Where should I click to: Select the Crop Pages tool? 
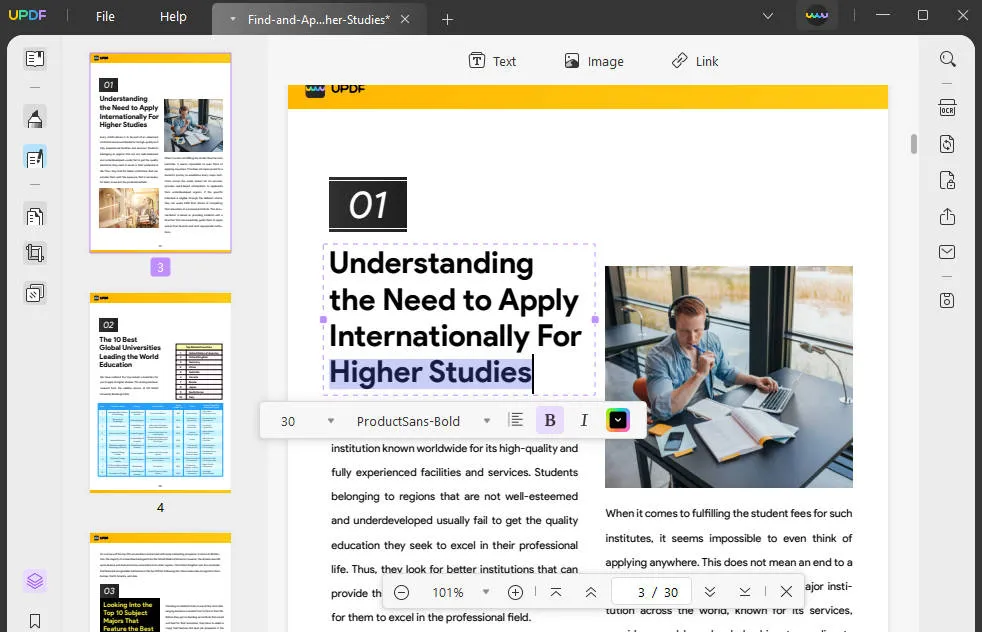tap(35, 252)
